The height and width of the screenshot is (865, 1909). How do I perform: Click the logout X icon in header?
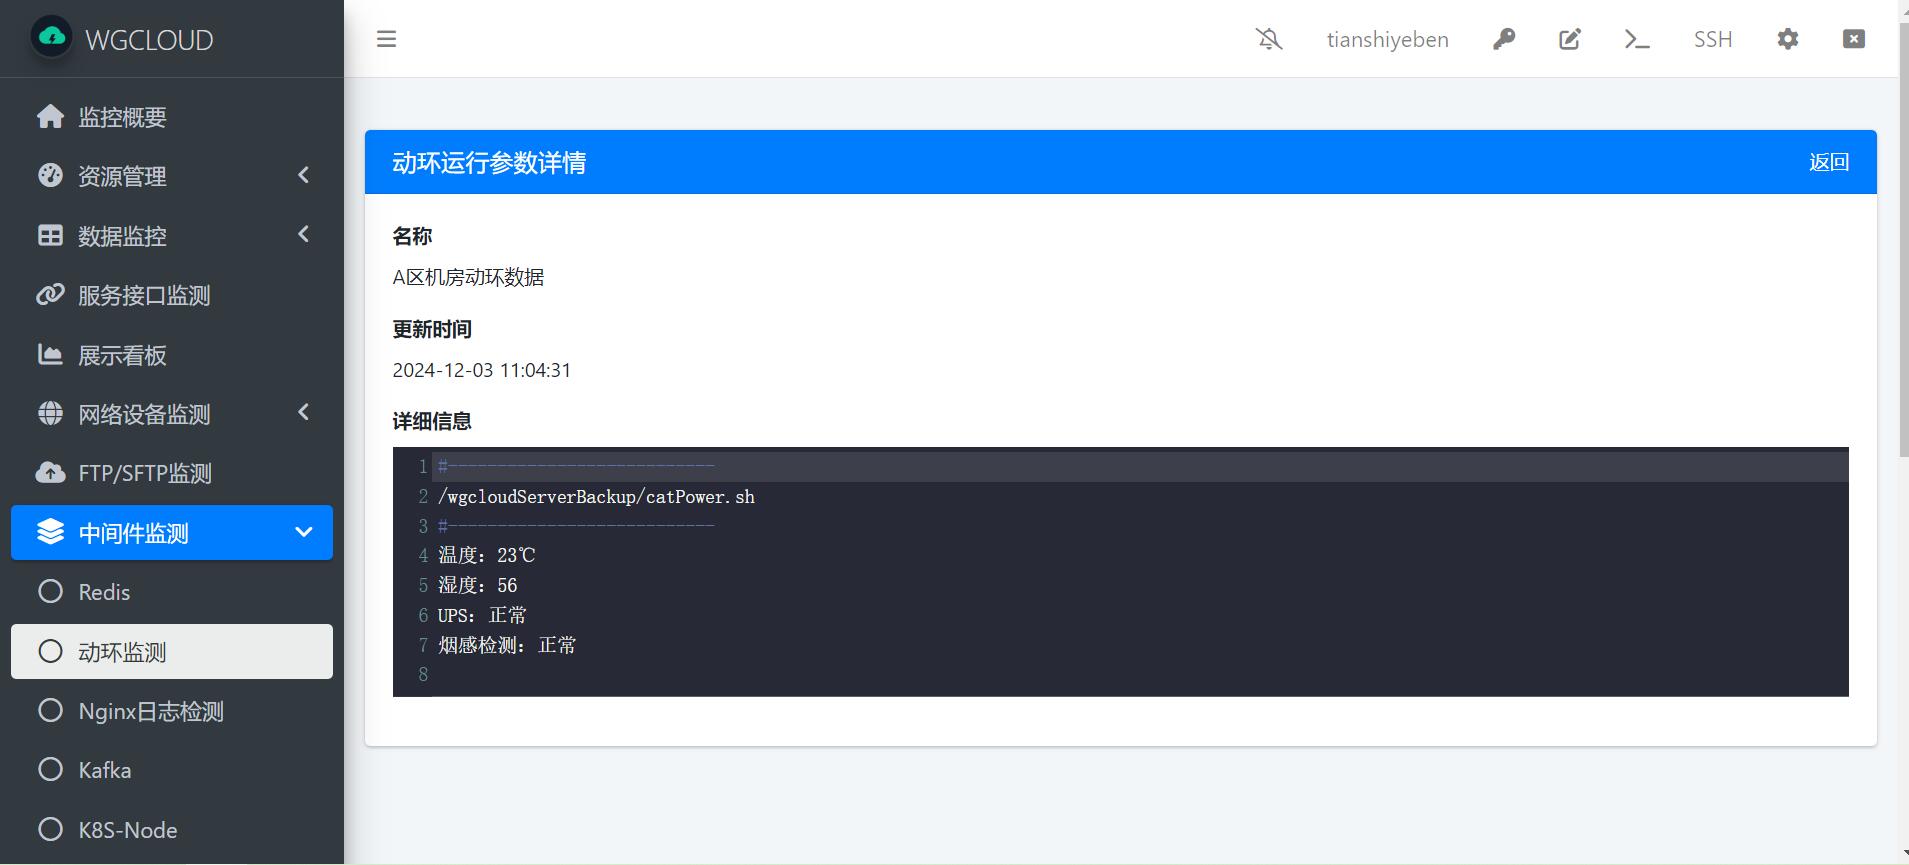(x=1854, y=39)
